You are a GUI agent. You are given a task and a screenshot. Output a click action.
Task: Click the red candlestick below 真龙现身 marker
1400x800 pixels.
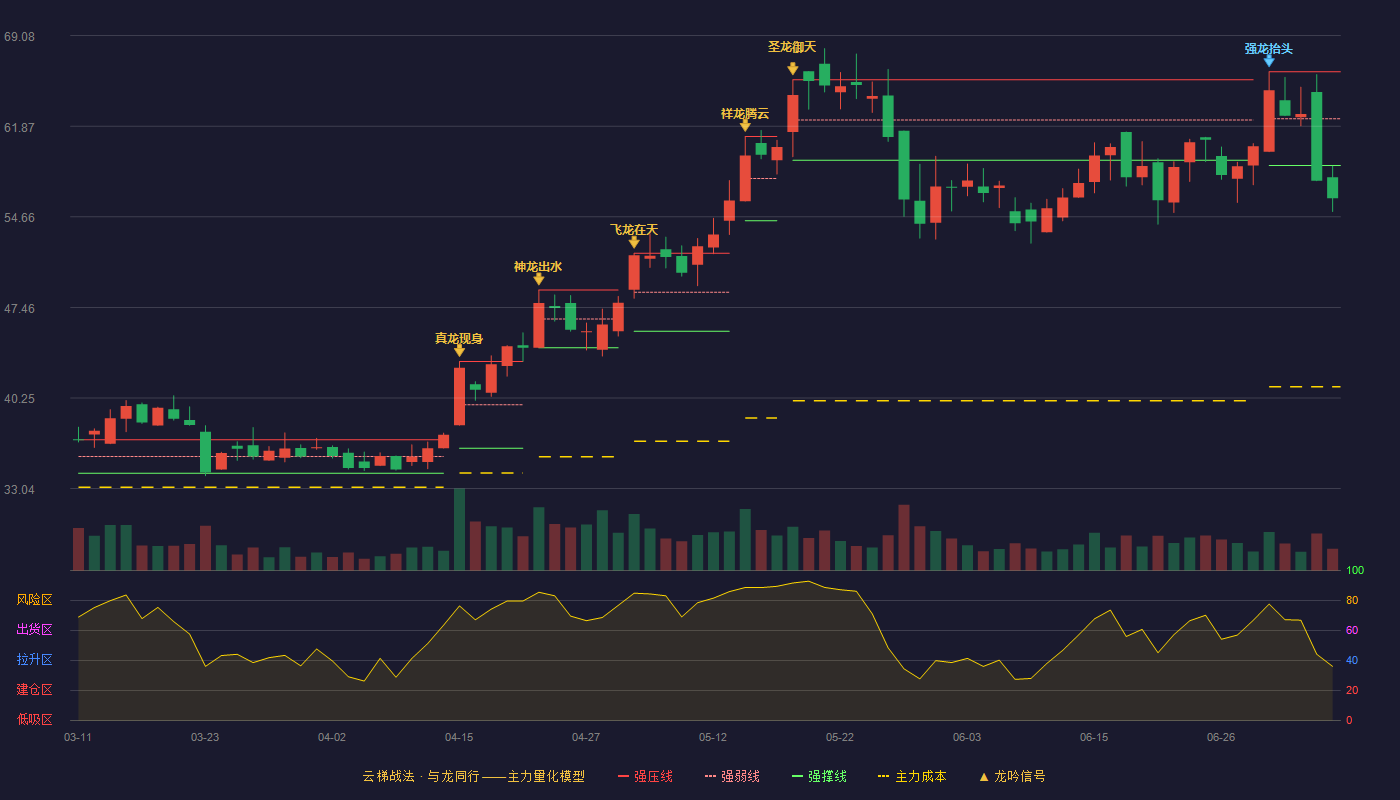[459, 396]
